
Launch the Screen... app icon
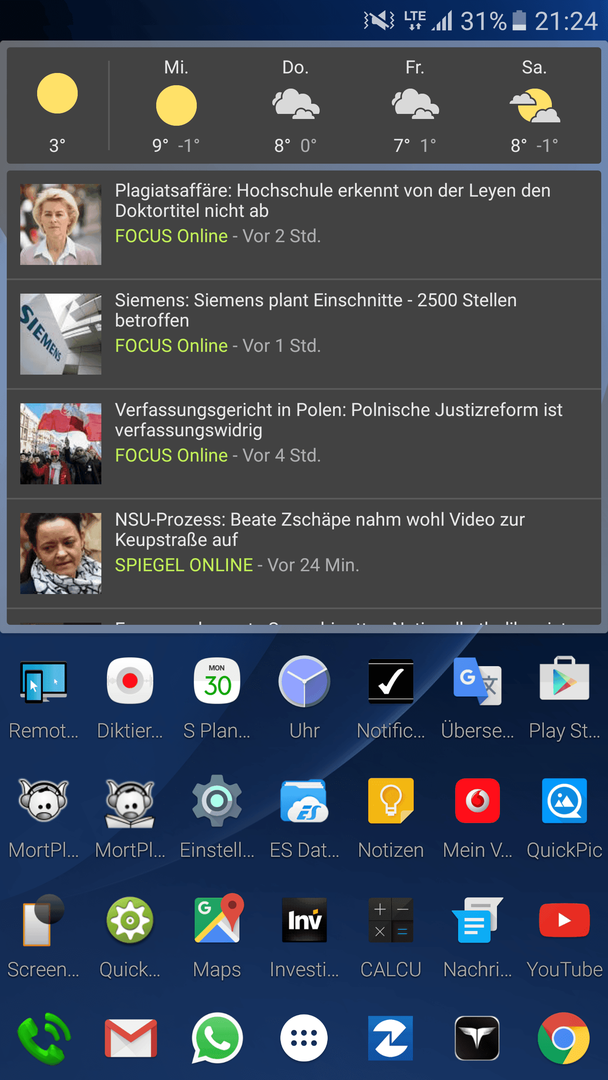(43, 920)
